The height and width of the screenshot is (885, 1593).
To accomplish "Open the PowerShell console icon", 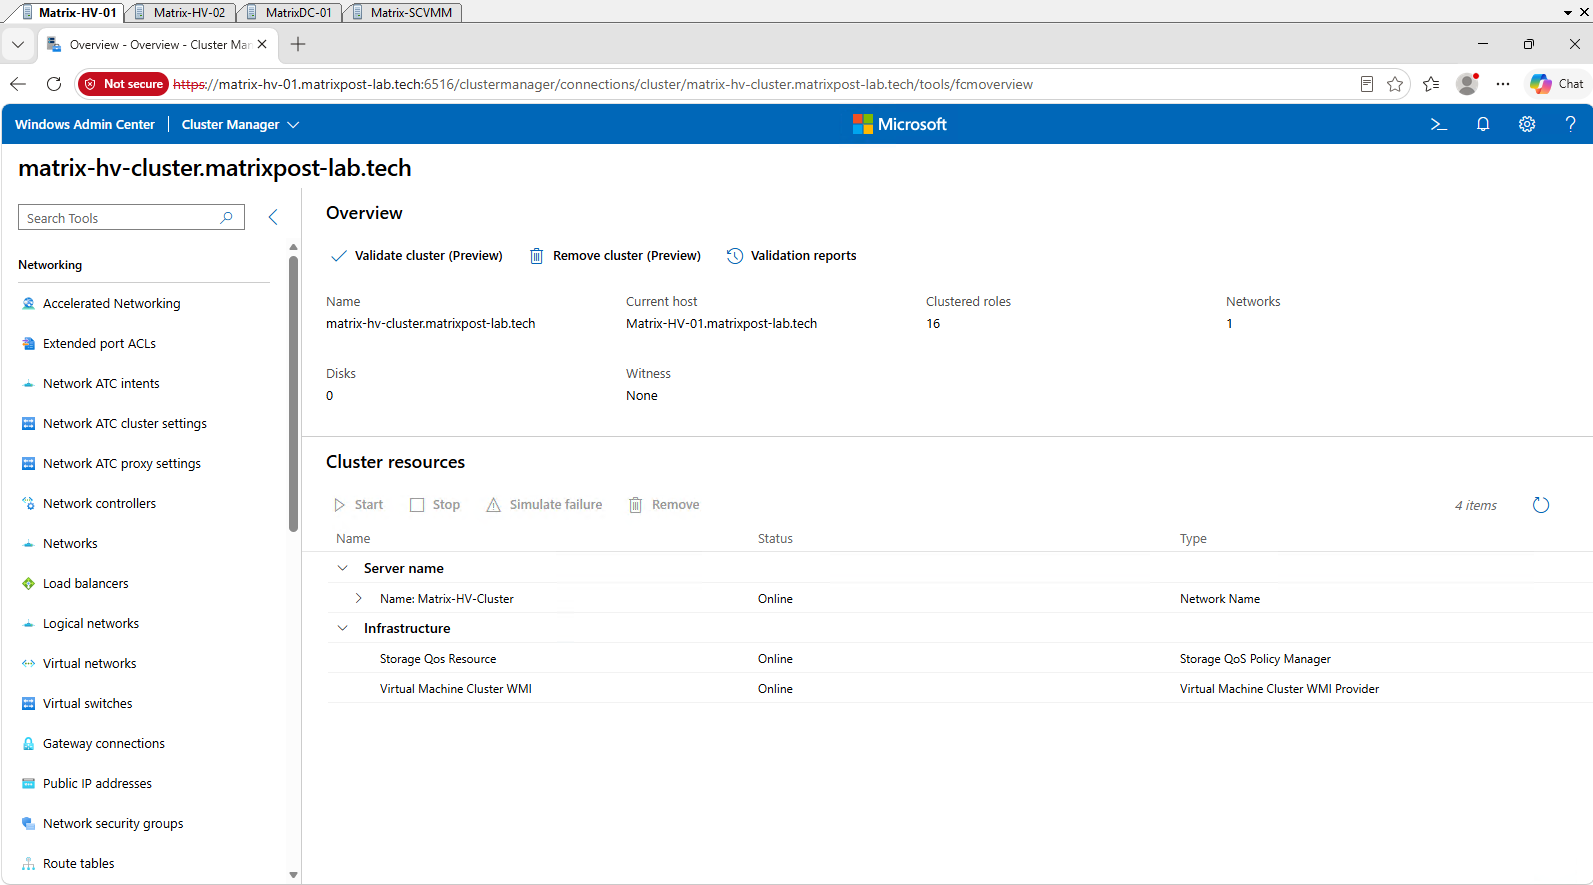I will (x=1438, y=124).
